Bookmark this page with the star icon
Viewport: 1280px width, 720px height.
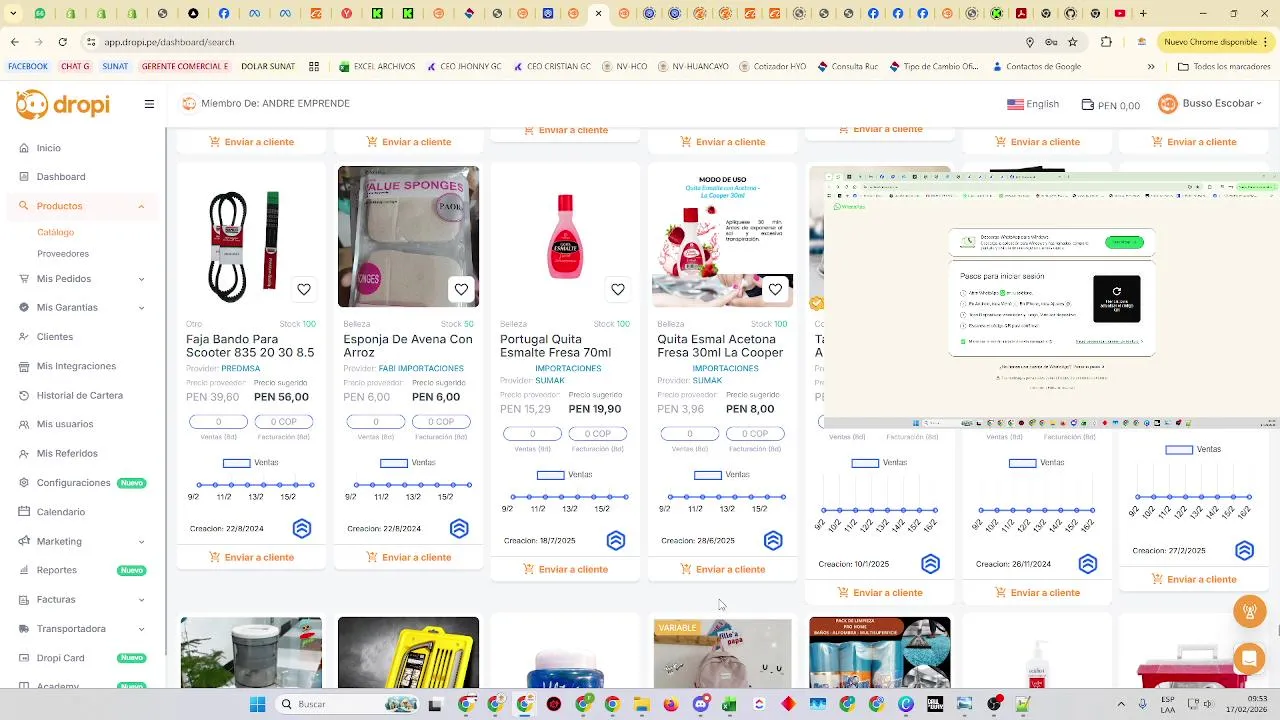1073,42
